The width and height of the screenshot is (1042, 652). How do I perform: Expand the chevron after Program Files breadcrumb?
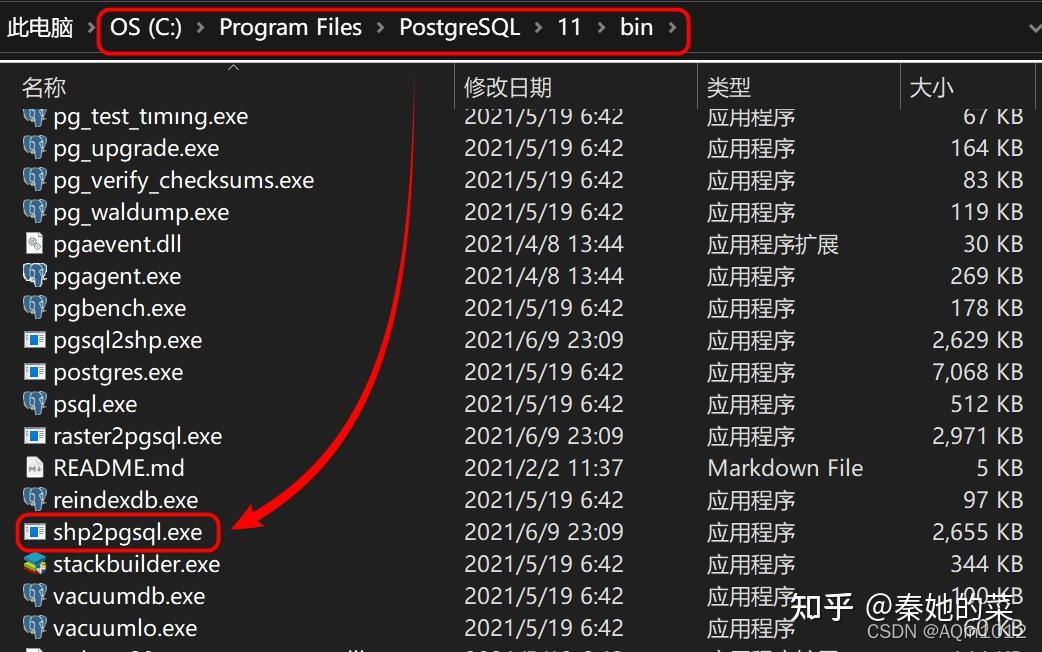point(381,28)
